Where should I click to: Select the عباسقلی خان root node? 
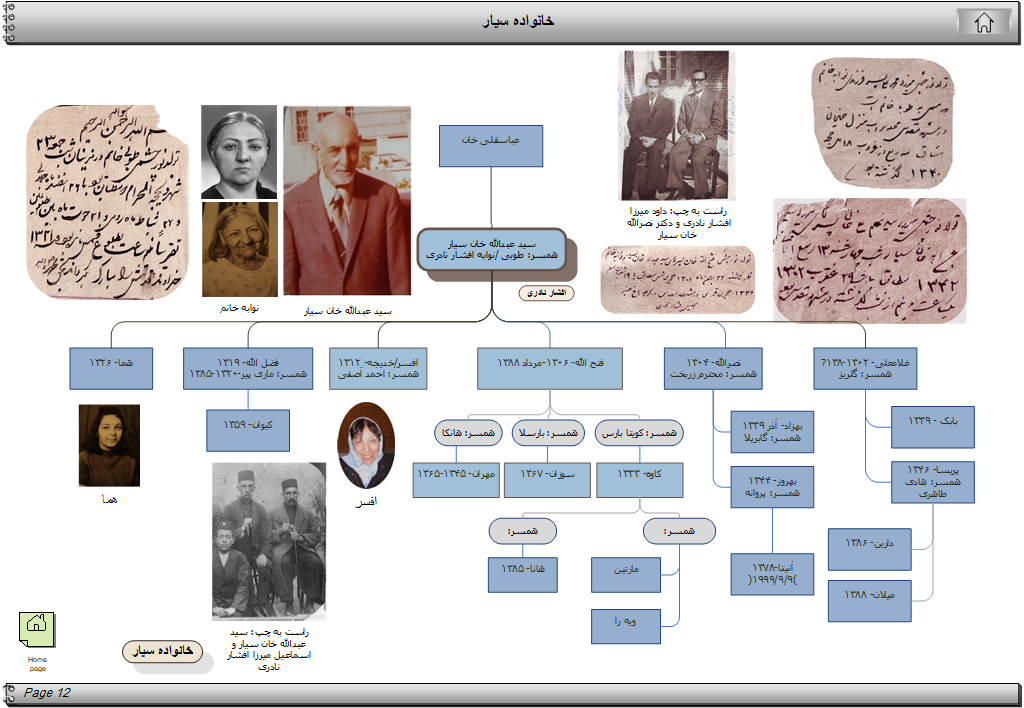(490, 146)
